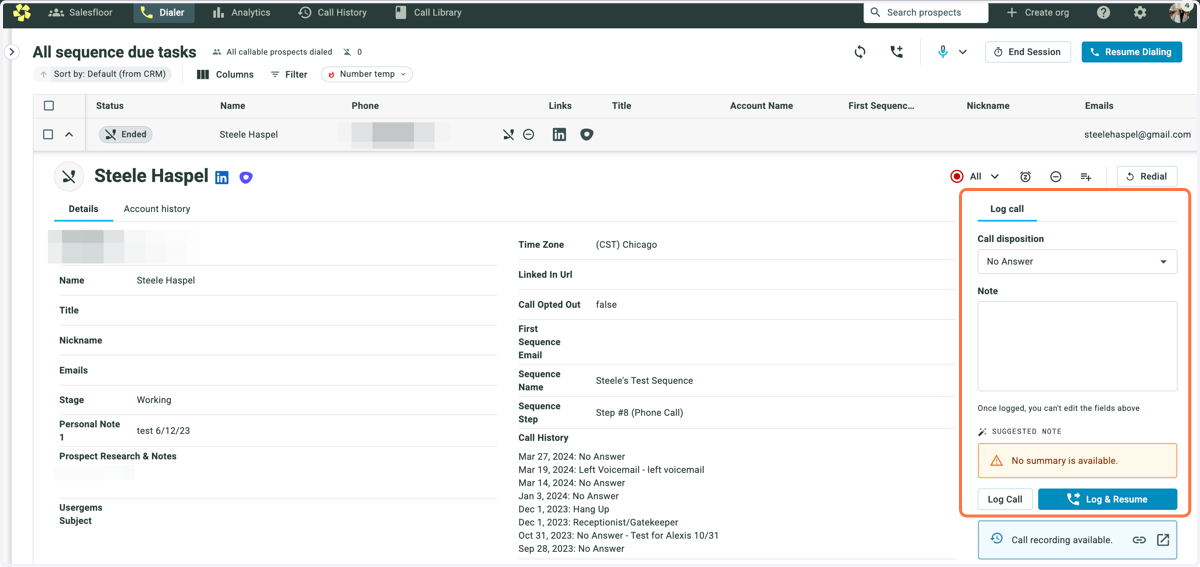Select the Log call tab
The height and width of the screenshot is (567, 1200).
1007,209
